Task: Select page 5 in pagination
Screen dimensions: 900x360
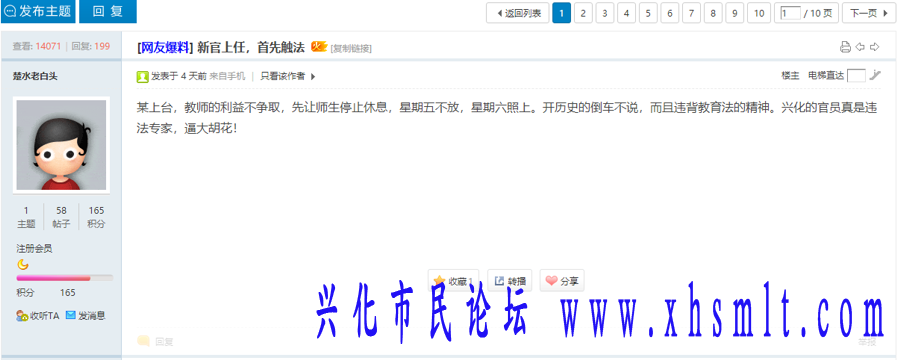Action: pyautogui.click(x=648, y=13)
